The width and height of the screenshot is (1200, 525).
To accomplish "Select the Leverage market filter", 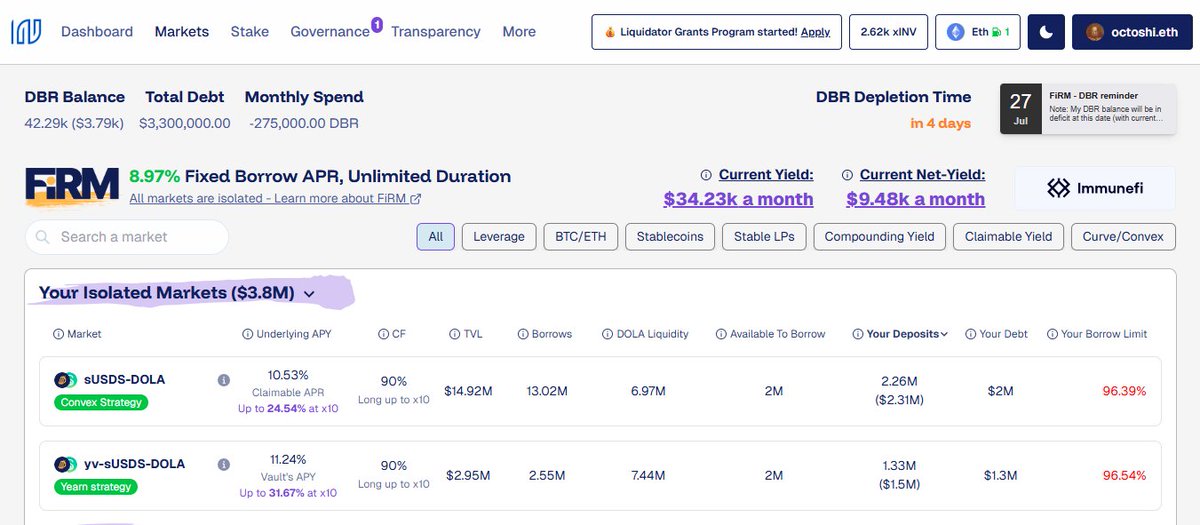I will click(498, 237).
